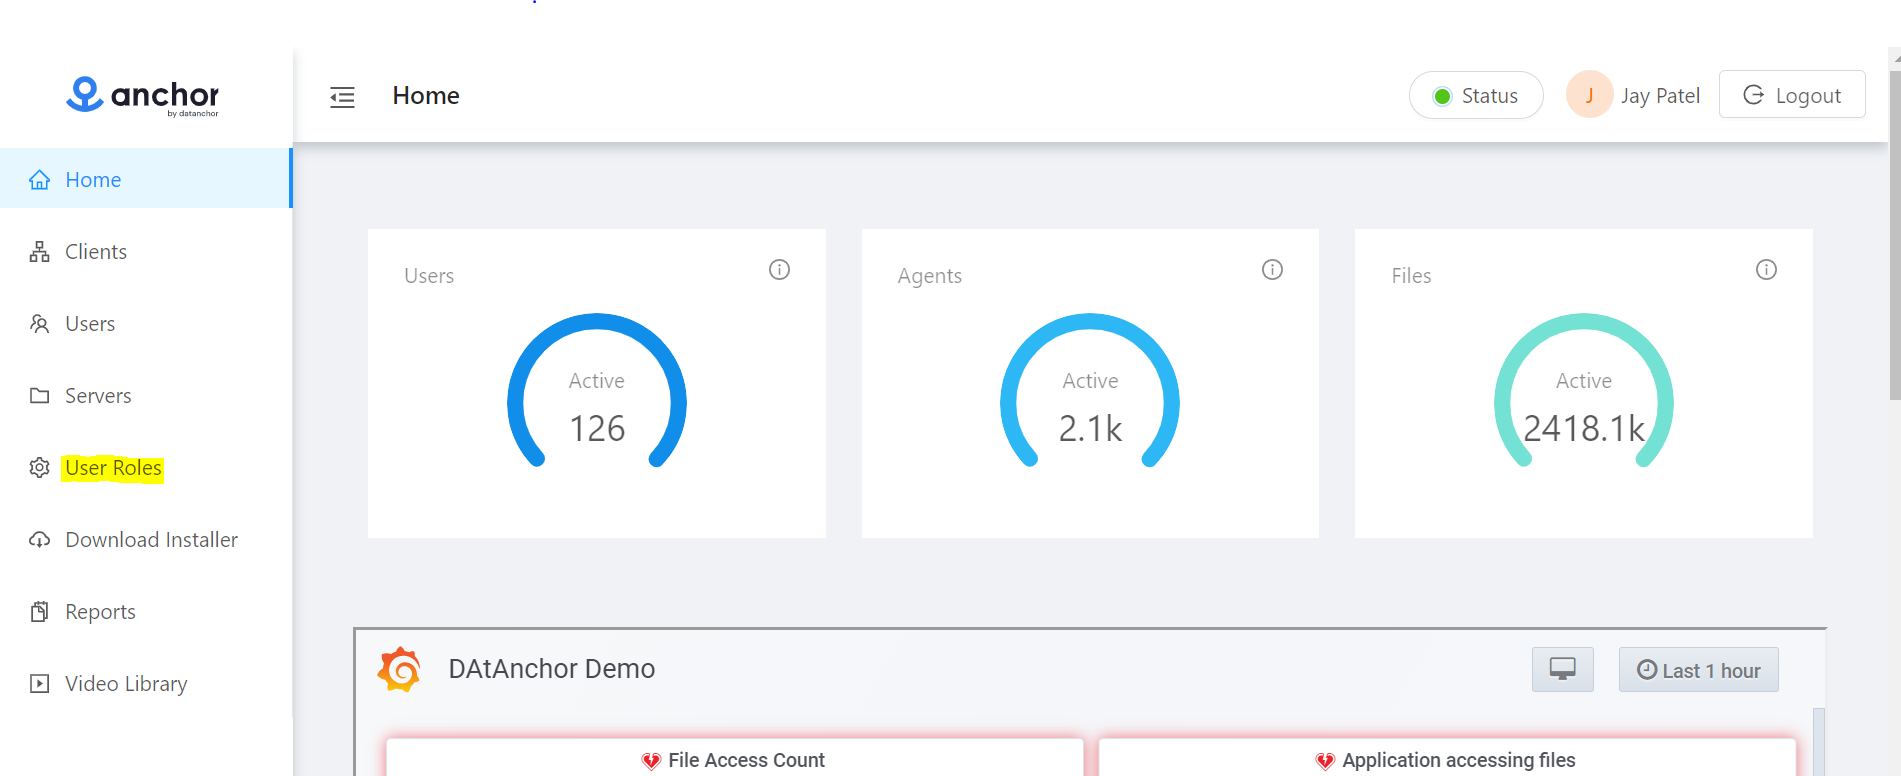
Task: Open the Clients page
Action: tap(146, 252)
